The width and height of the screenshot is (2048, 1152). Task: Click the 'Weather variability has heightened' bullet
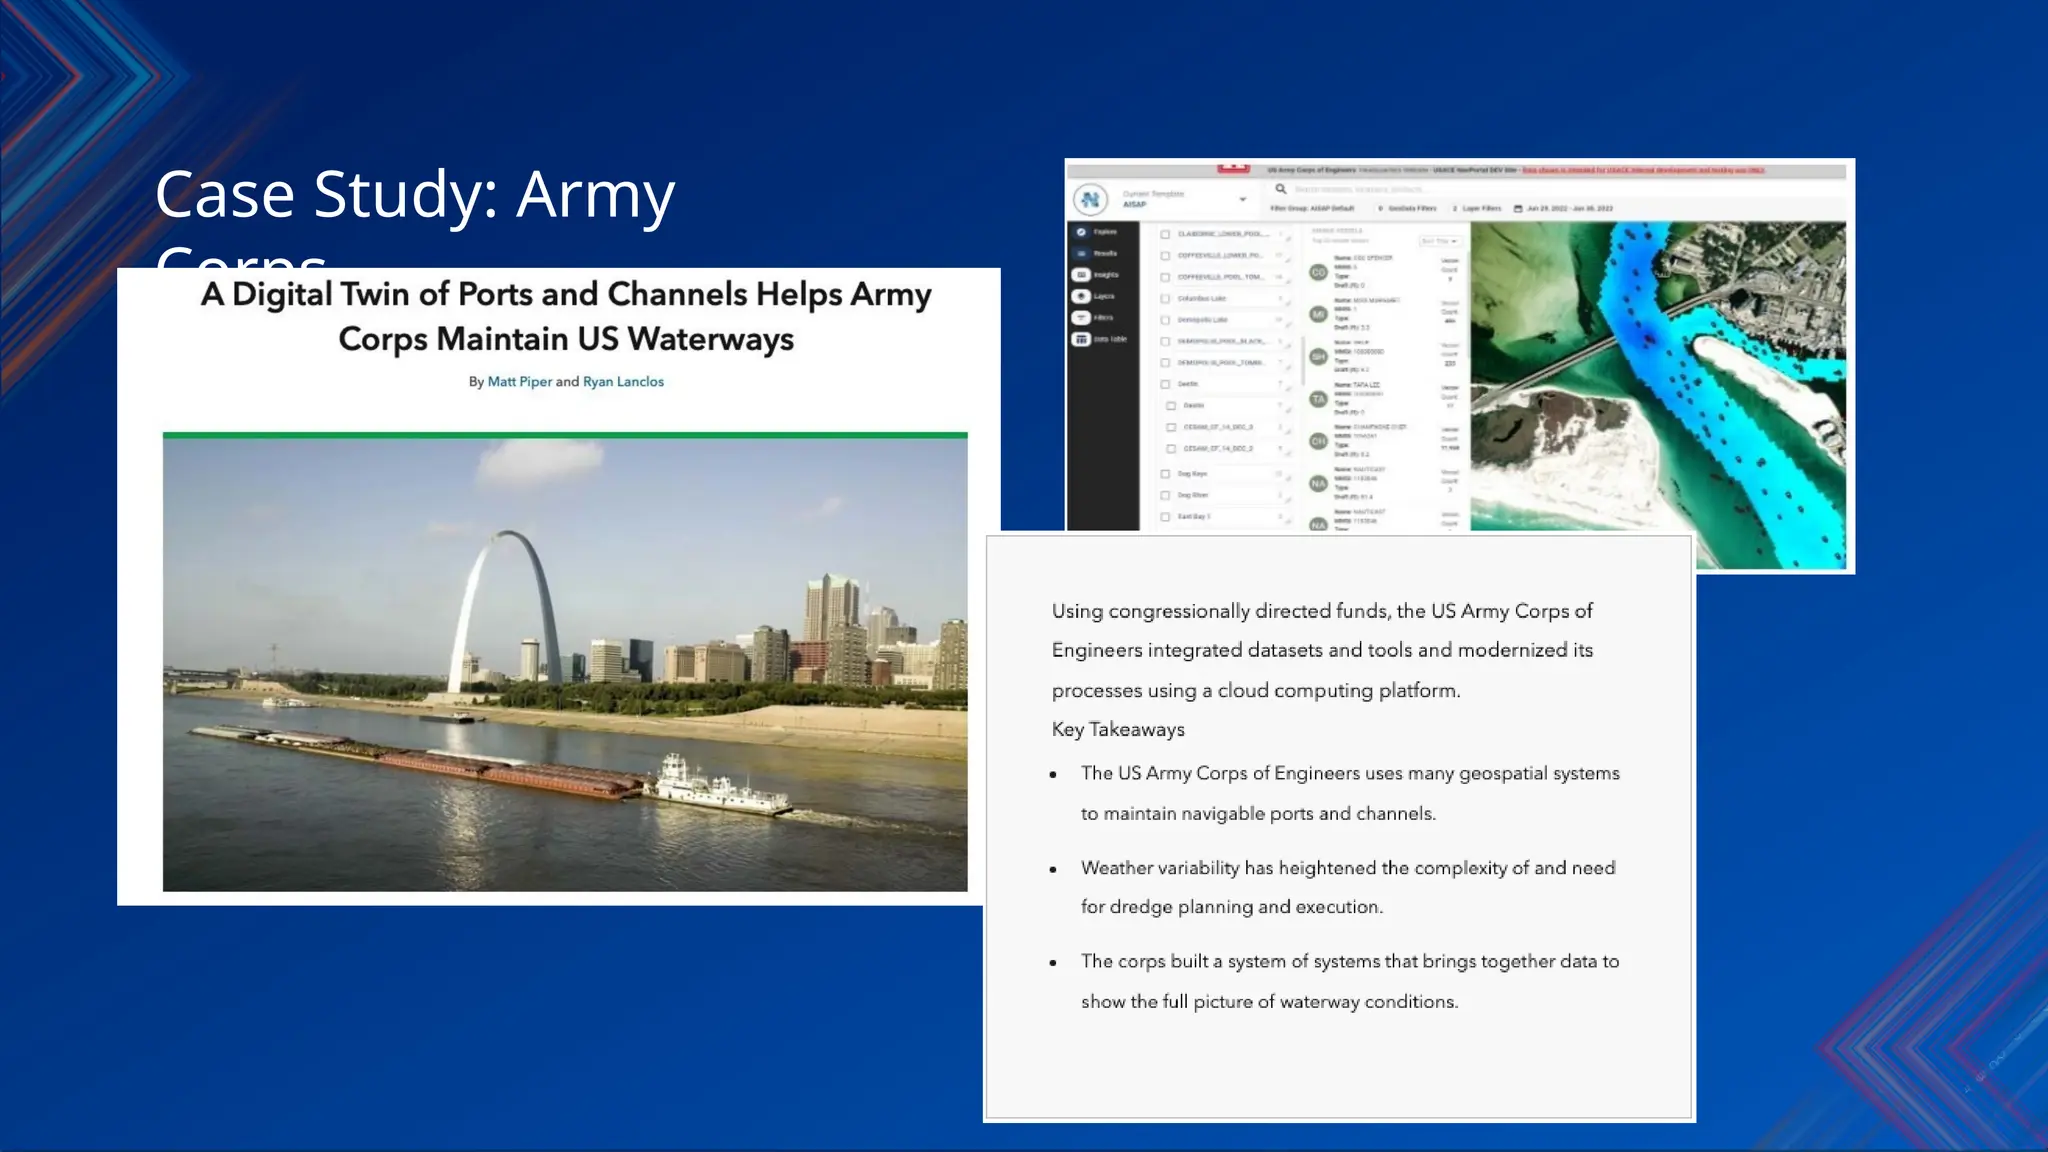1348,887
